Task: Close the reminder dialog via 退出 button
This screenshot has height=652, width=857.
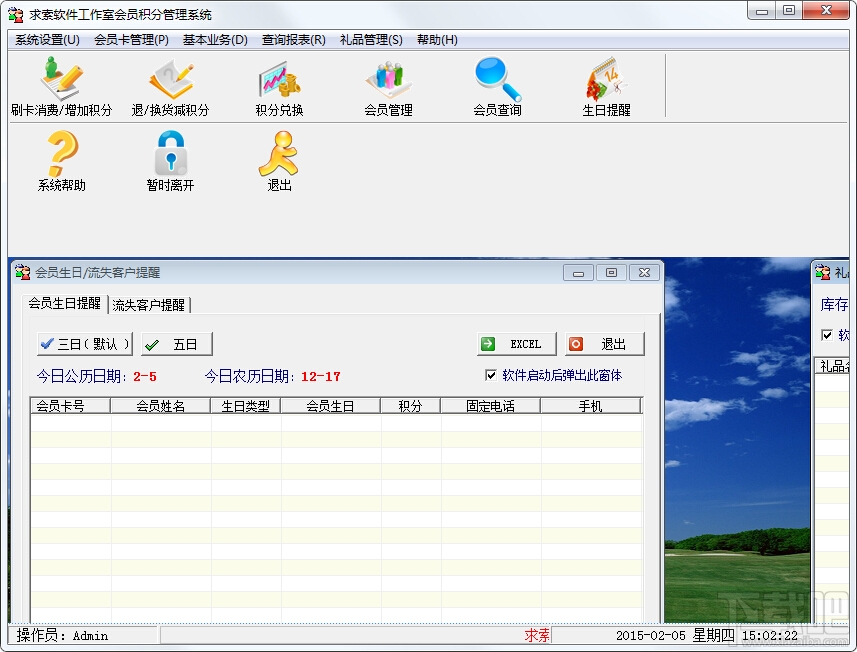Action: (x=605, y=343)
